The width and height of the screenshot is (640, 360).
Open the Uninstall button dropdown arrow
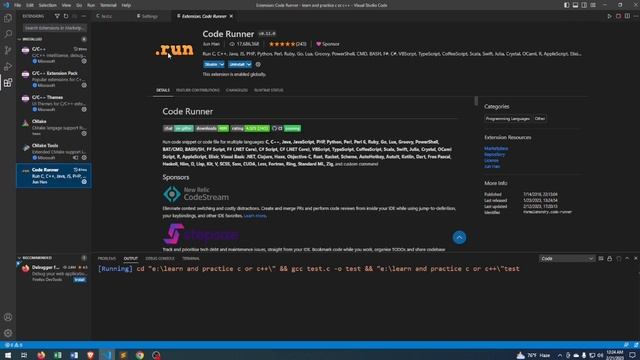249,64
